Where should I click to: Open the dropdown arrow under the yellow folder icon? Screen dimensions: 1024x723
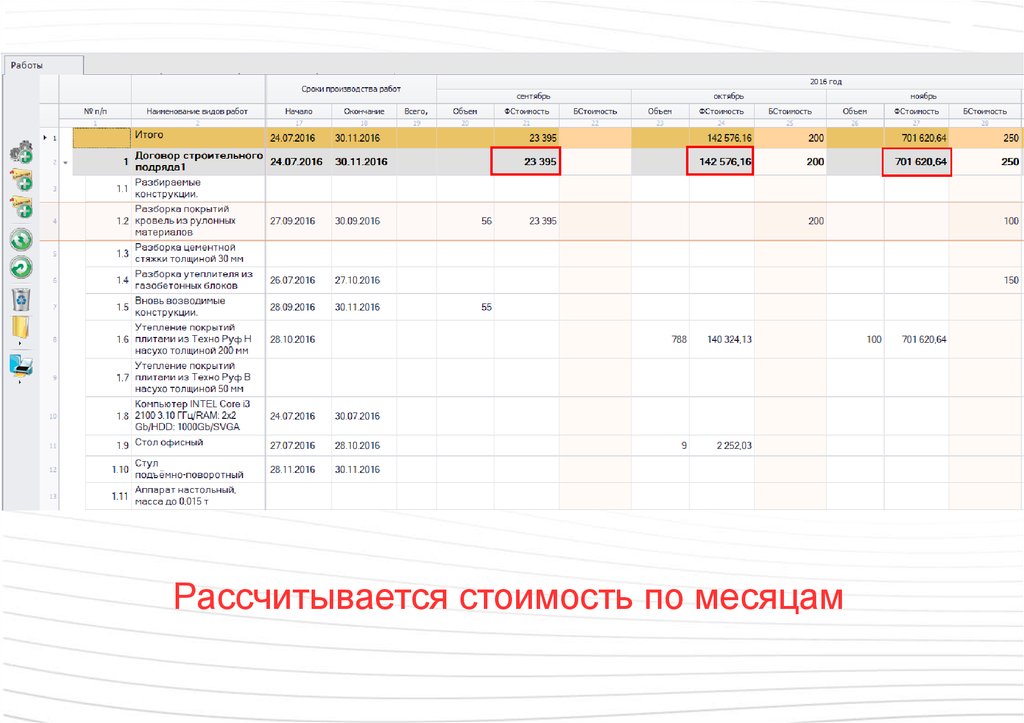[x=20, y=343]
